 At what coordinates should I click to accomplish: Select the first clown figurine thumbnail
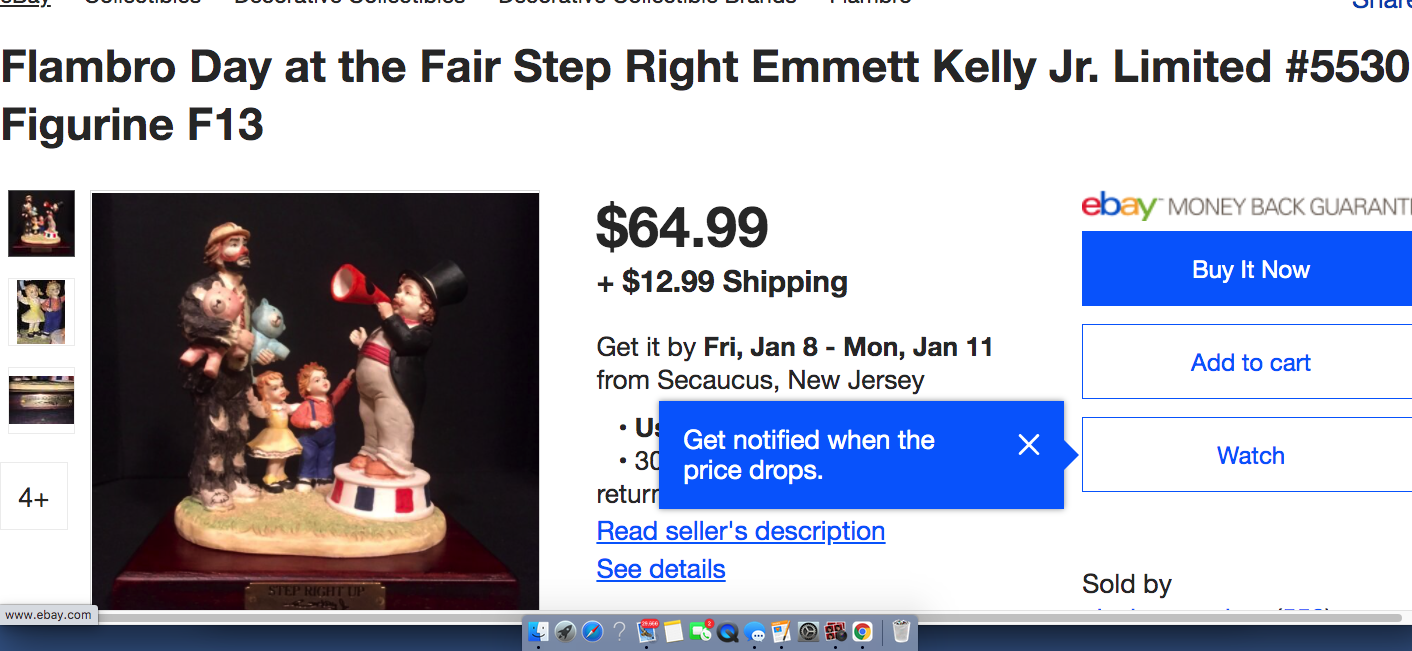41,223
